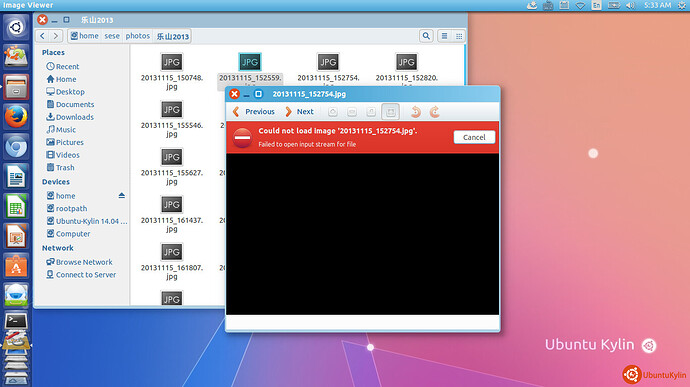Open Trash in sidebar
Image resolution: width=690 pixels, height=387 pixels.
click(60, 168)
